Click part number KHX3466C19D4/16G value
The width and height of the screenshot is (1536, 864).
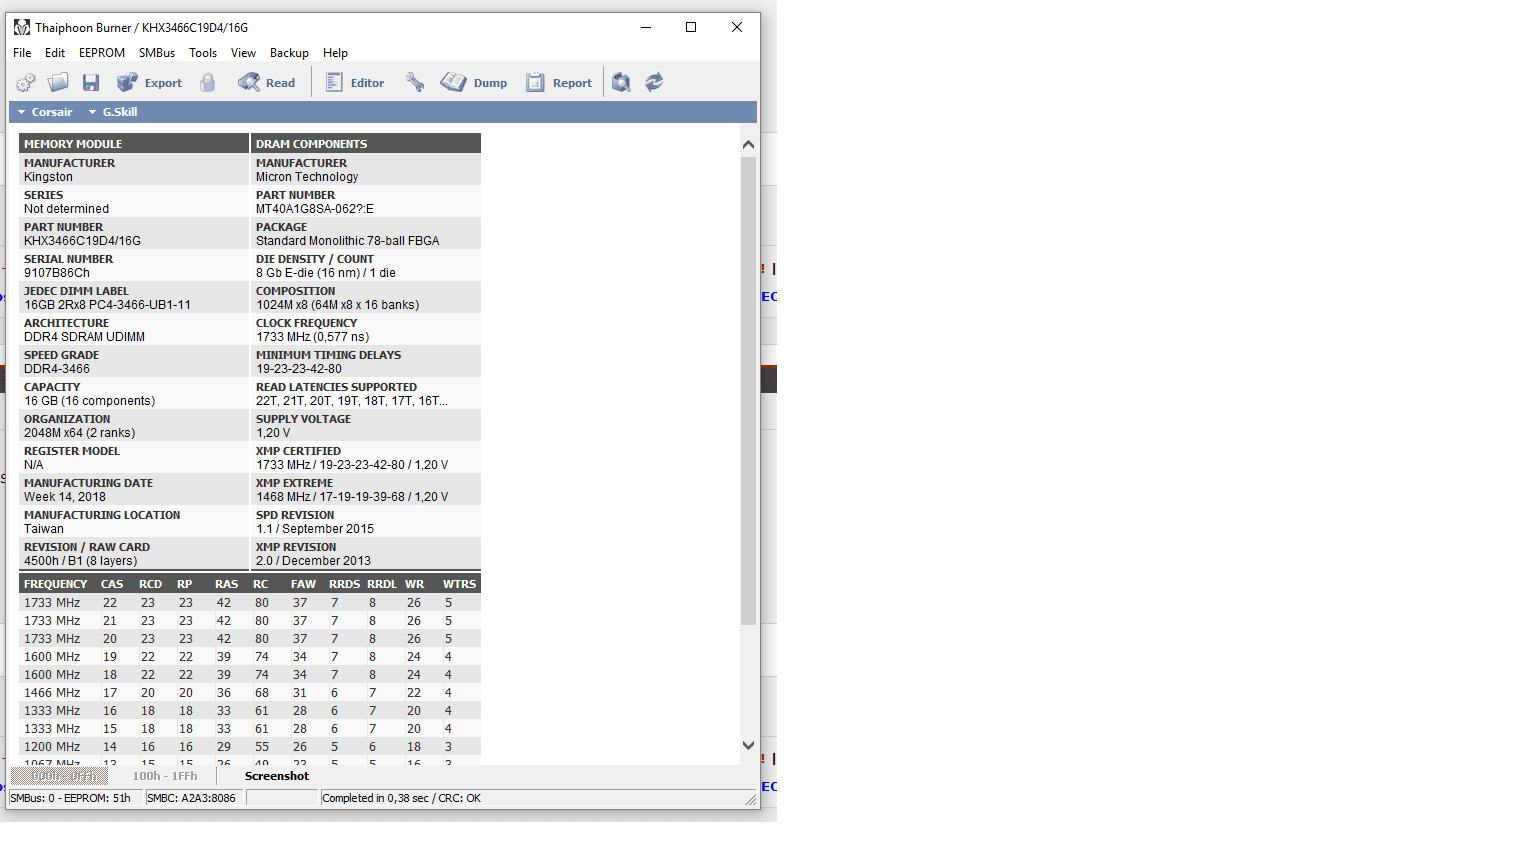[83, 241]
